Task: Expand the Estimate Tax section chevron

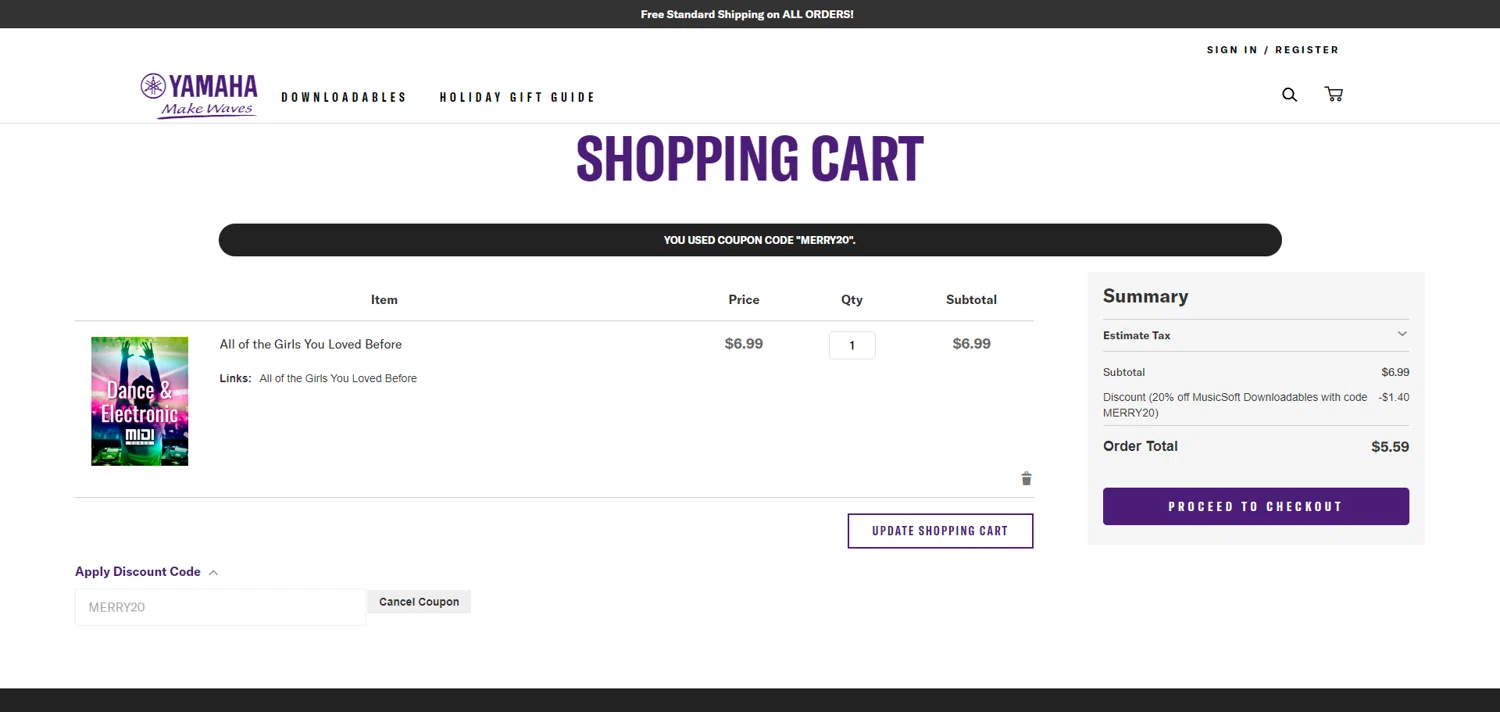Action: (x=1402, y=334)
